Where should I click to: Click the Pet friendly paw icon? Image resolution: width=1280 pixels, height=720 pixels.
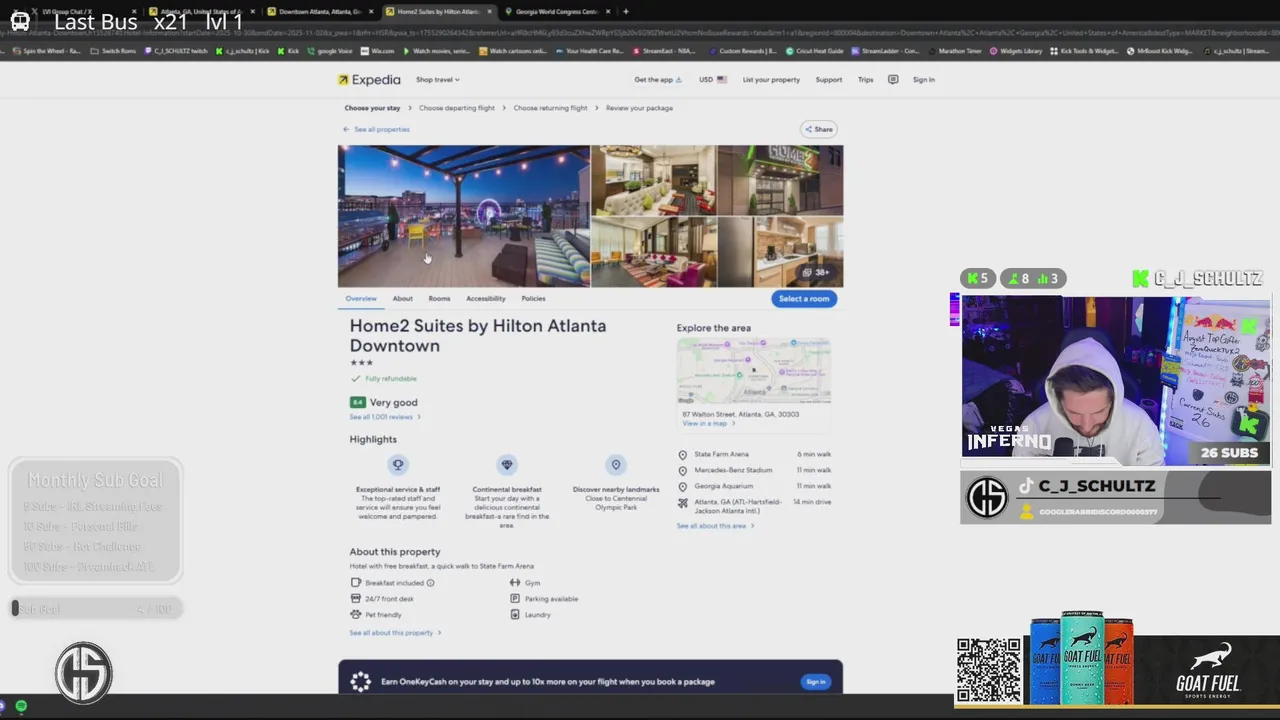355,615
